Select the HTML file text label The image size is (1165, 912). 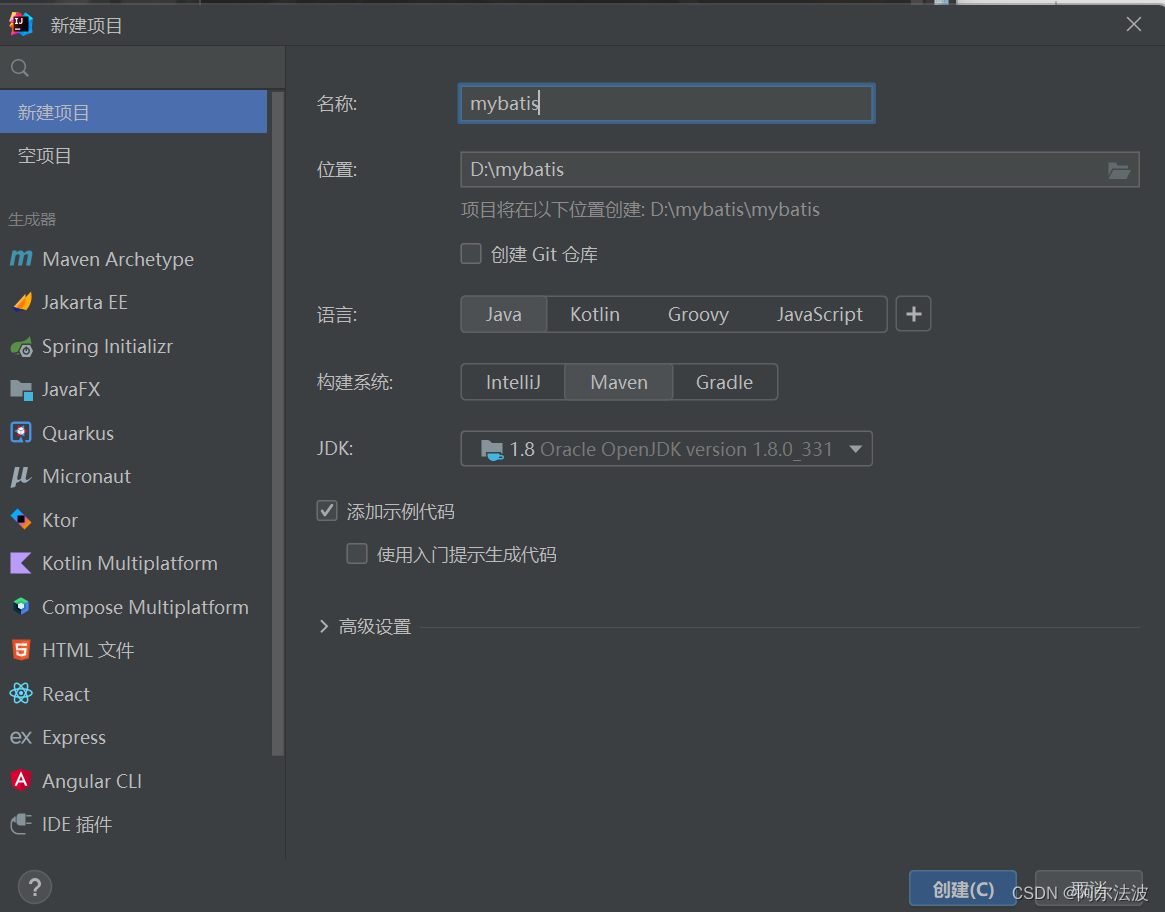coord(88,650)
